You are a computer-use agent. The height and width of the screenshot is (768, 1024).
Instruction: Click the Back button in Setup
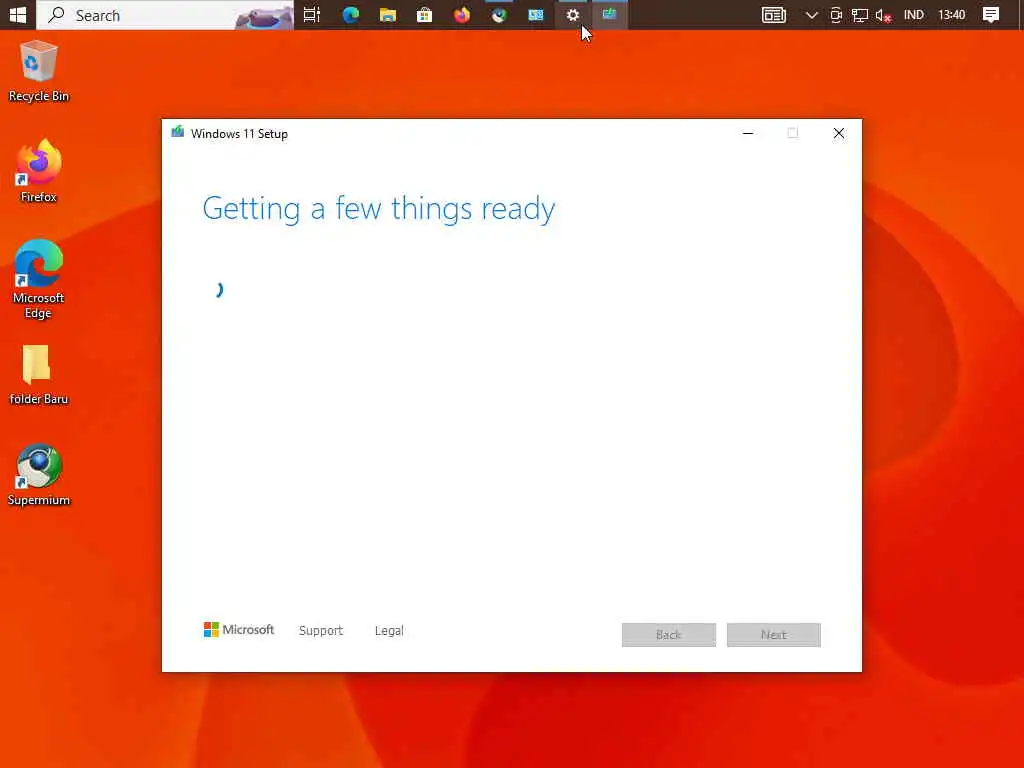tap(669, 635)
